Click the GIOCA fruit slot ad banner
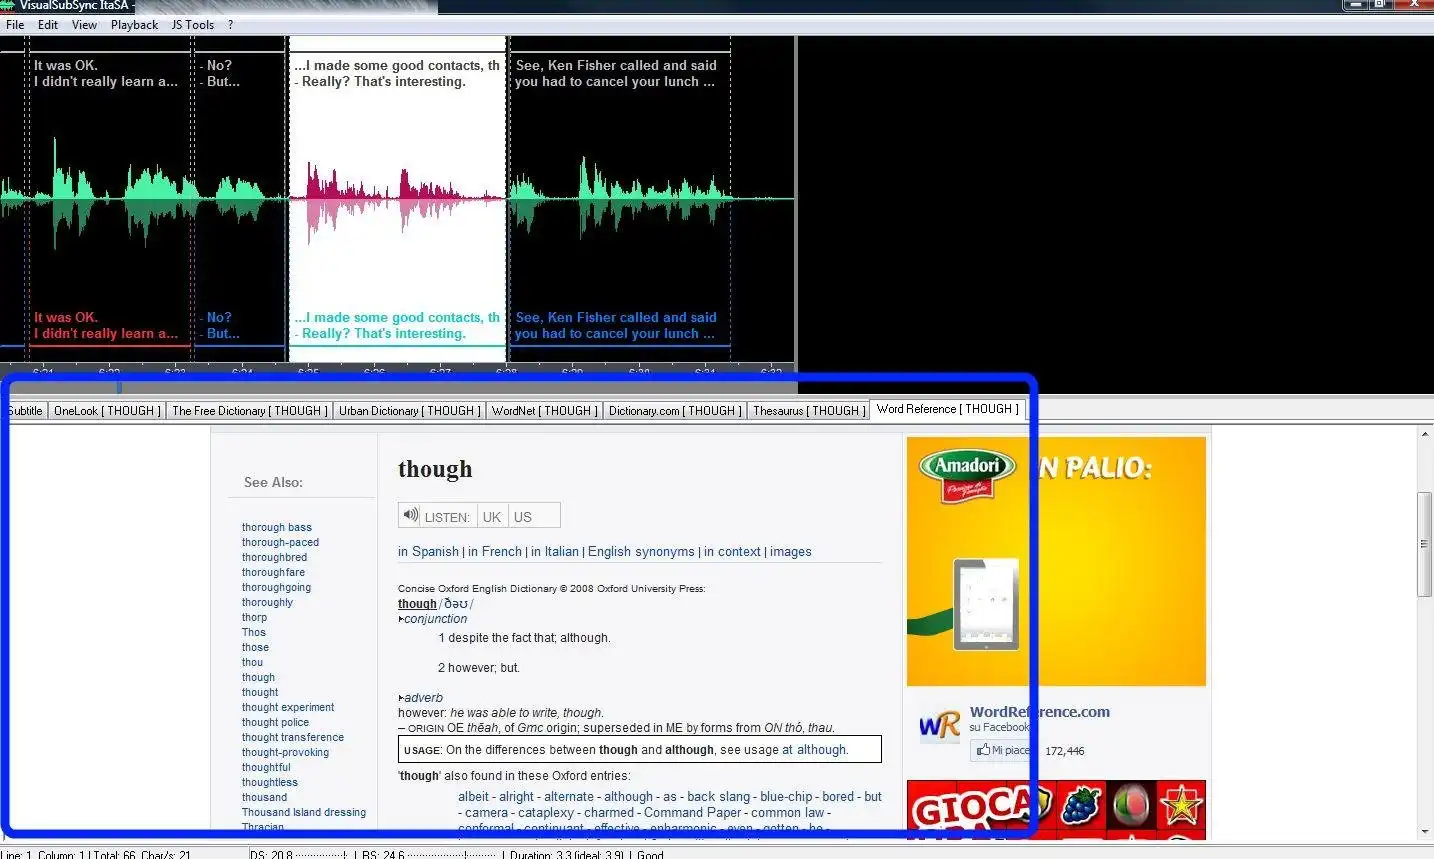 point(1056,809)
